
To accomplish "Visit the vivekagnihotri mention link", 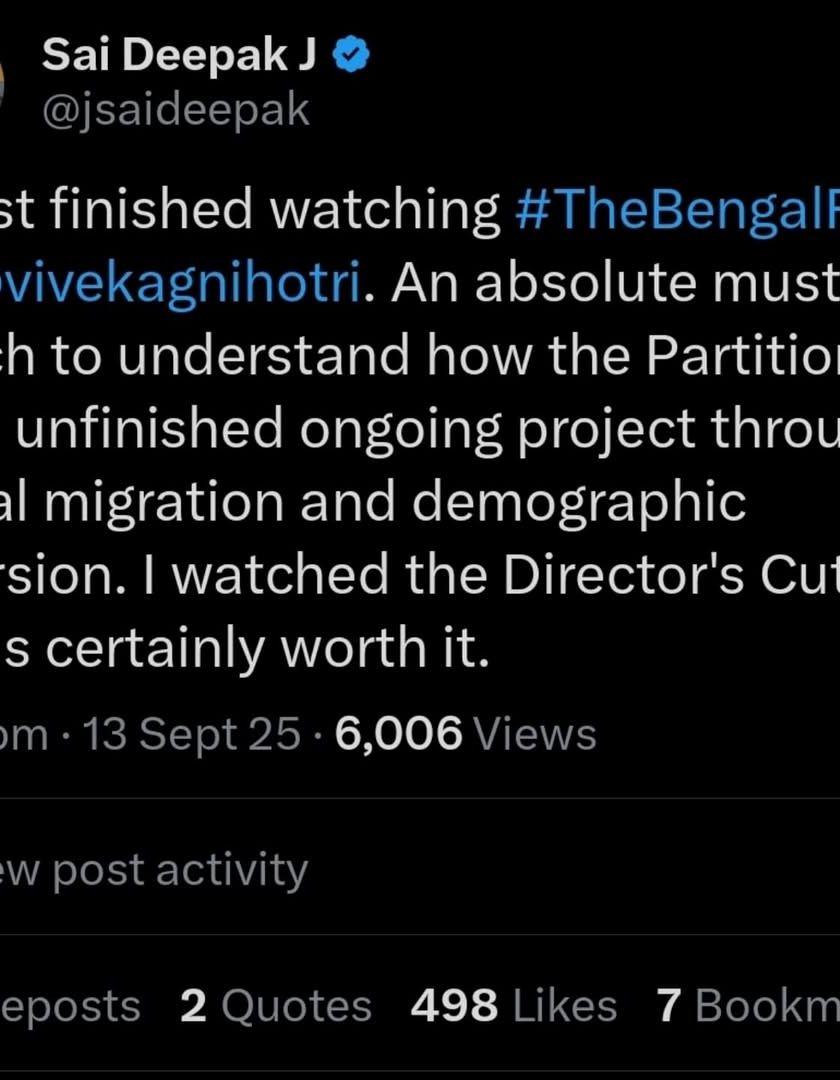I will coord(180,283).
